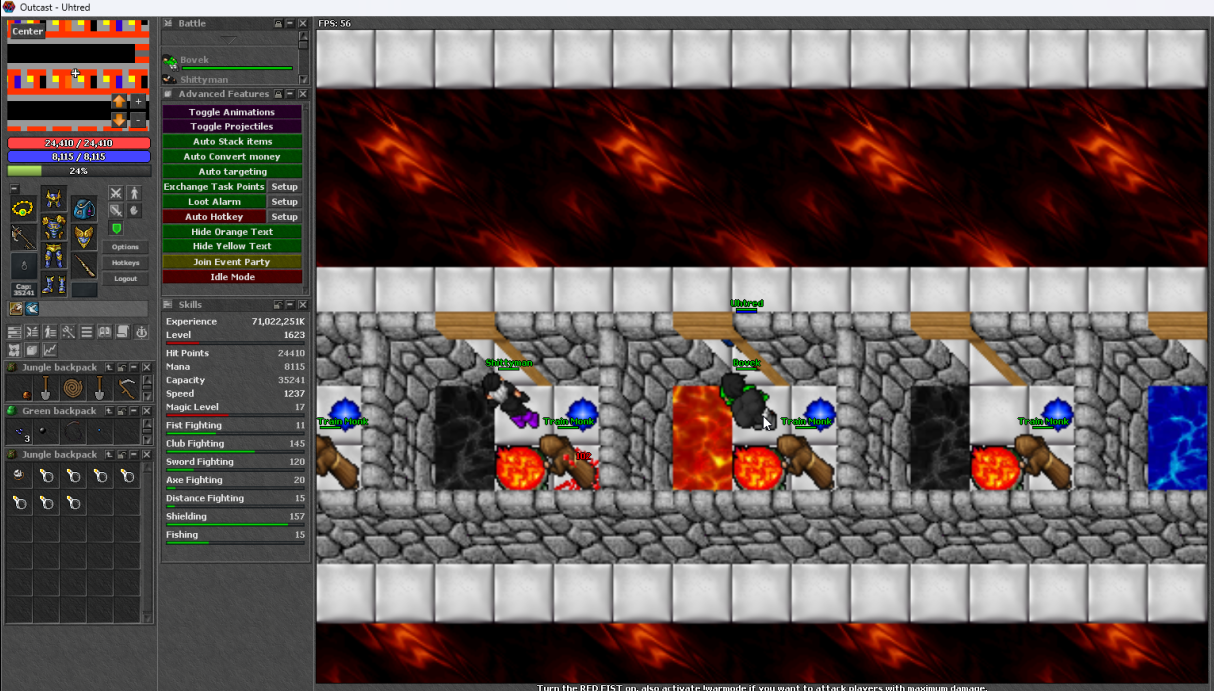This screenshot has width=1214, height=691.
Task: Click Hide Yellow Text
Action: click(232, 246)
